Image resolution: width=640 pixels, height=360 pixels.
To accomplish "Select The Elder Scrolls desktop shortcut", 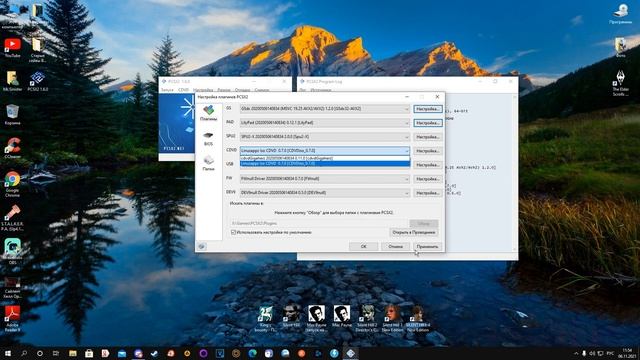I will [x=620, y=84].
